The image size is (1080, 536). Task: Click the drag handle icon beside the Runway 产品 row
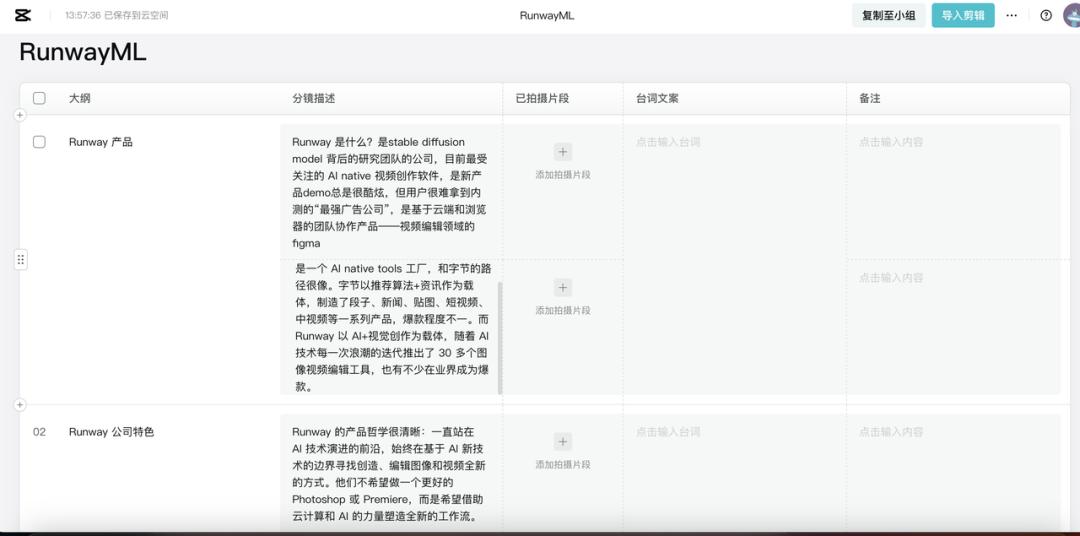pyautogui.click(x=21, y=260)
